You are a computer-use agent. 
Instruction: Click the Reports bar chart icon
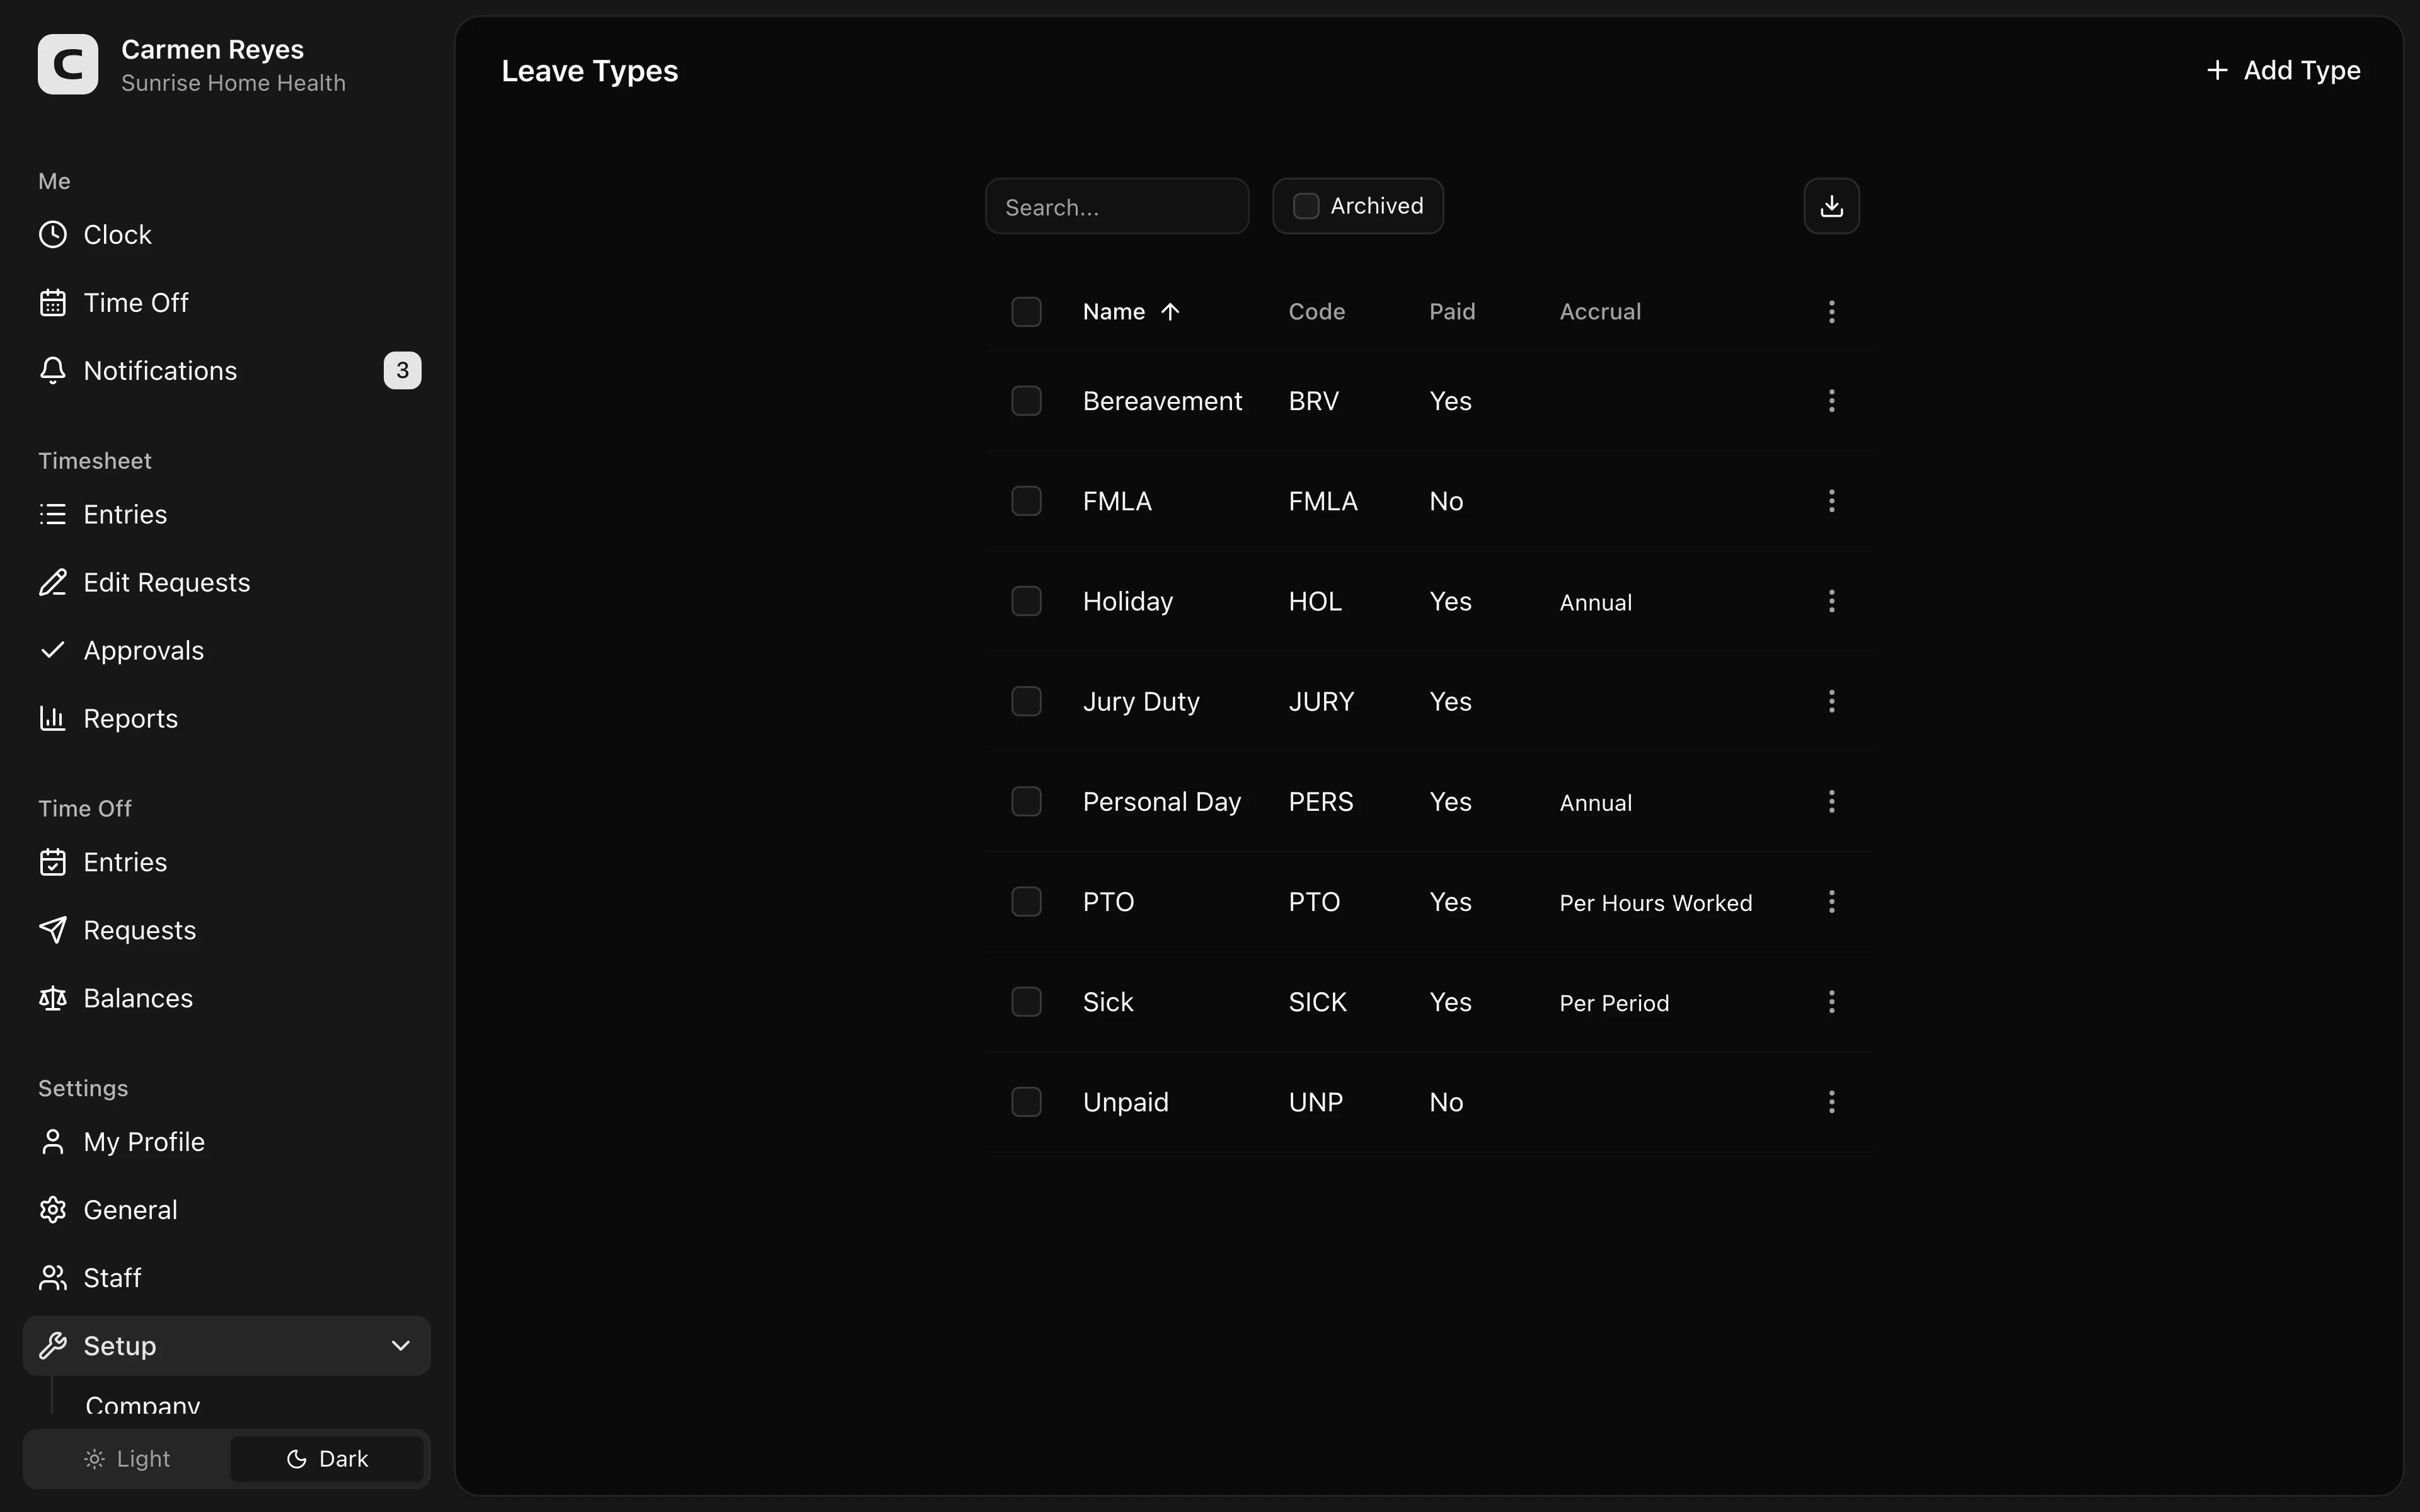point(53,719)
